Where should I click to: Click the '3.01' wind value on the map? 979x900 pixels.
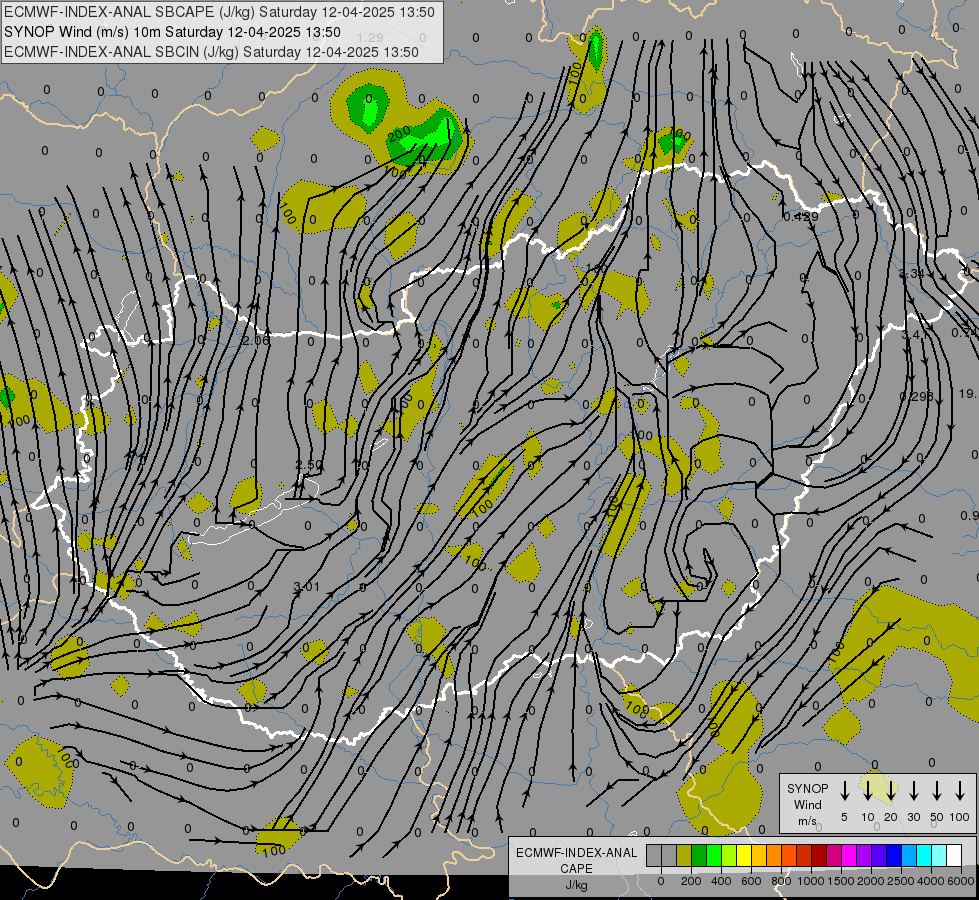tap(306, 586)
